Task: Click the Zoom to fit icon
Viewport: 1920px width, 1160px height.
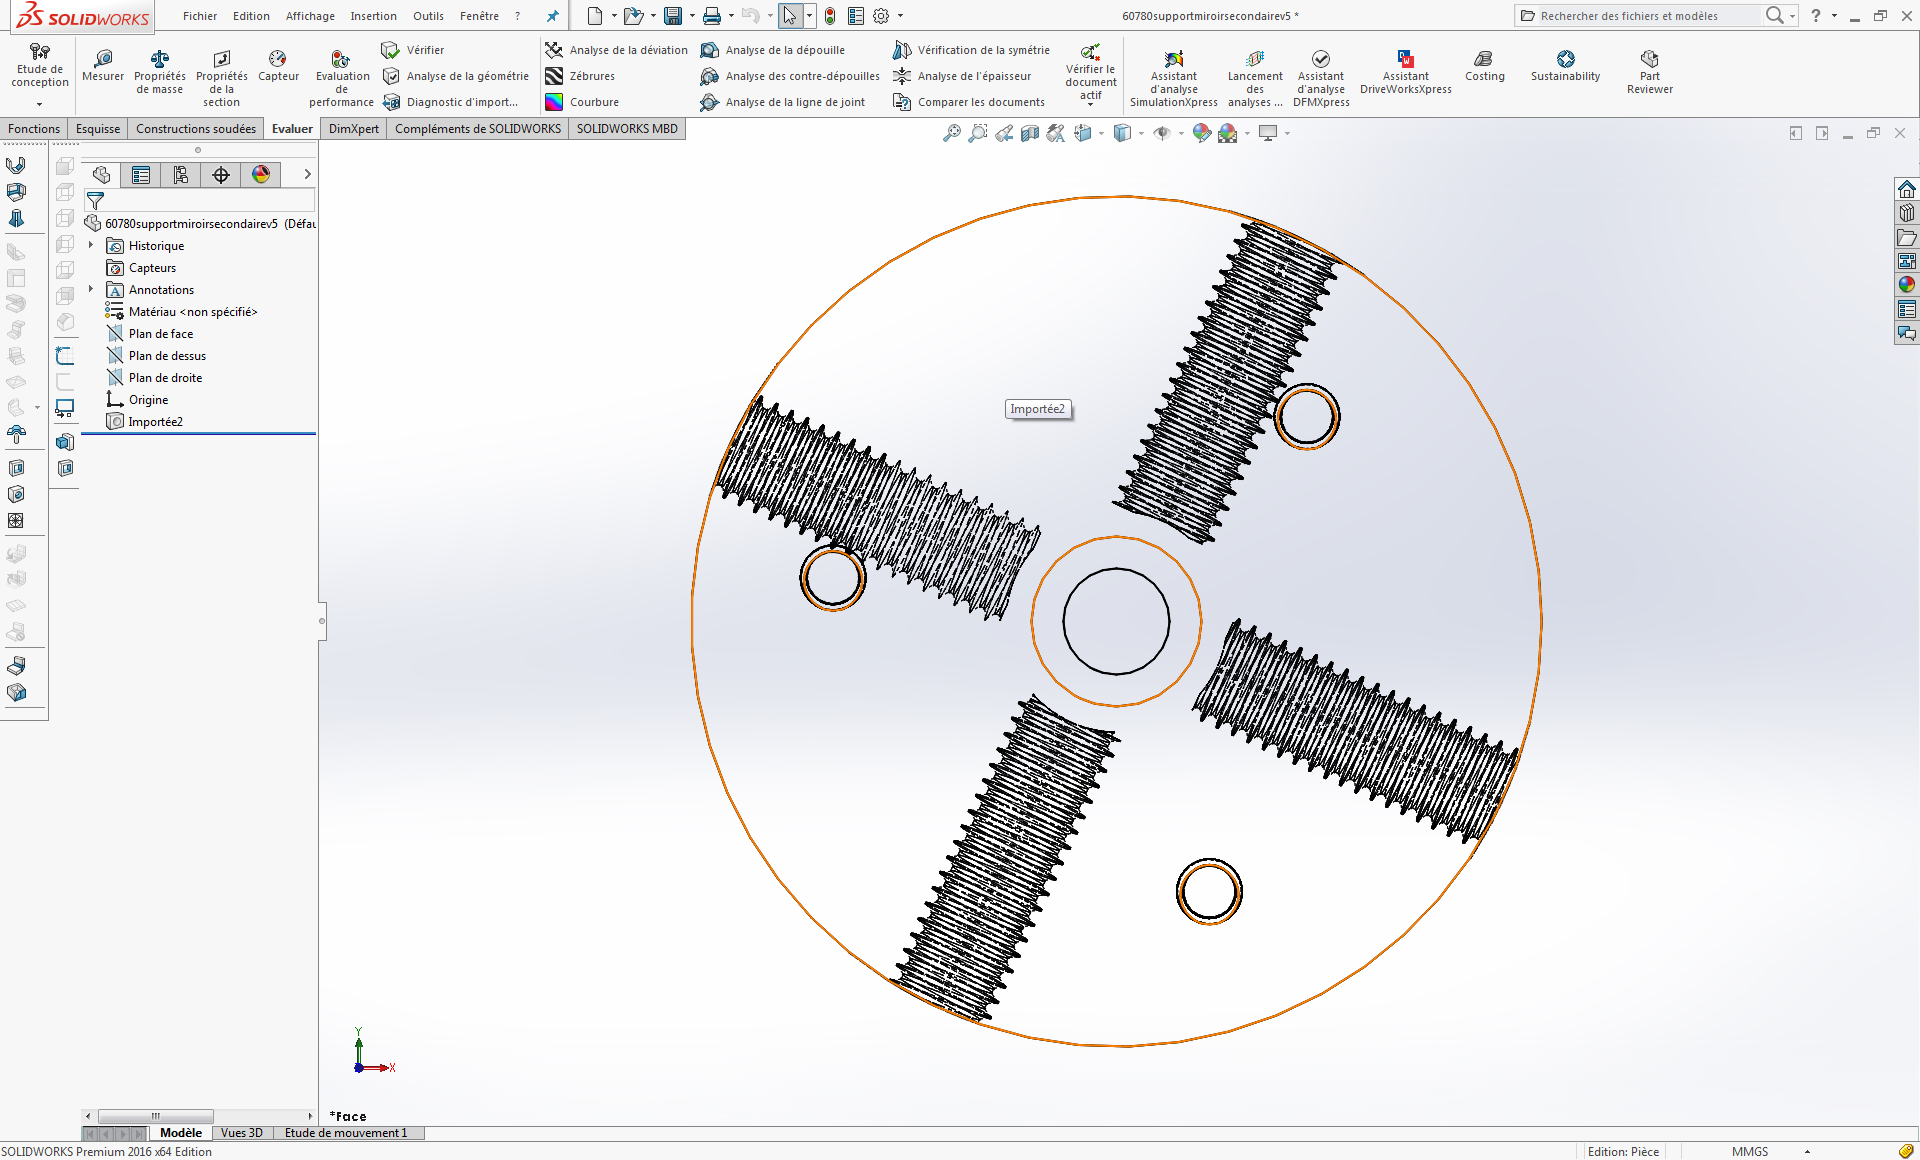Action: 952,133
